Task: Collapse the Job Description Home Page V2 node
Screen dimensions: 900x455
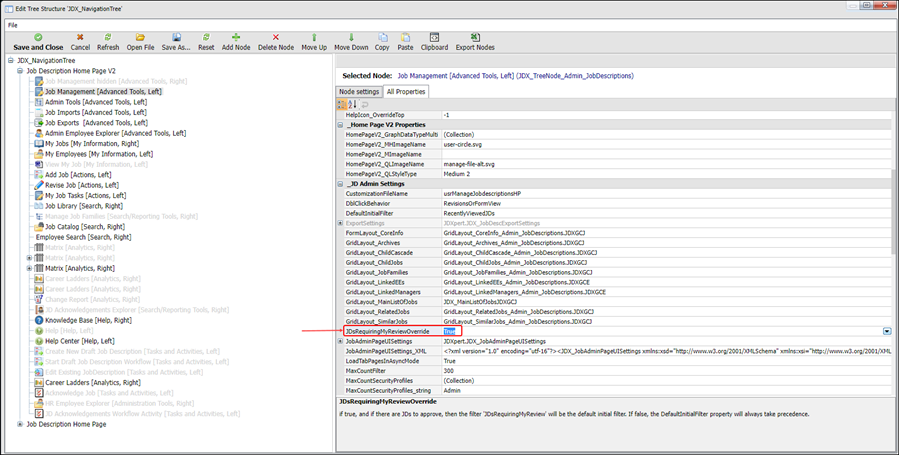Action: coord(20,72)
